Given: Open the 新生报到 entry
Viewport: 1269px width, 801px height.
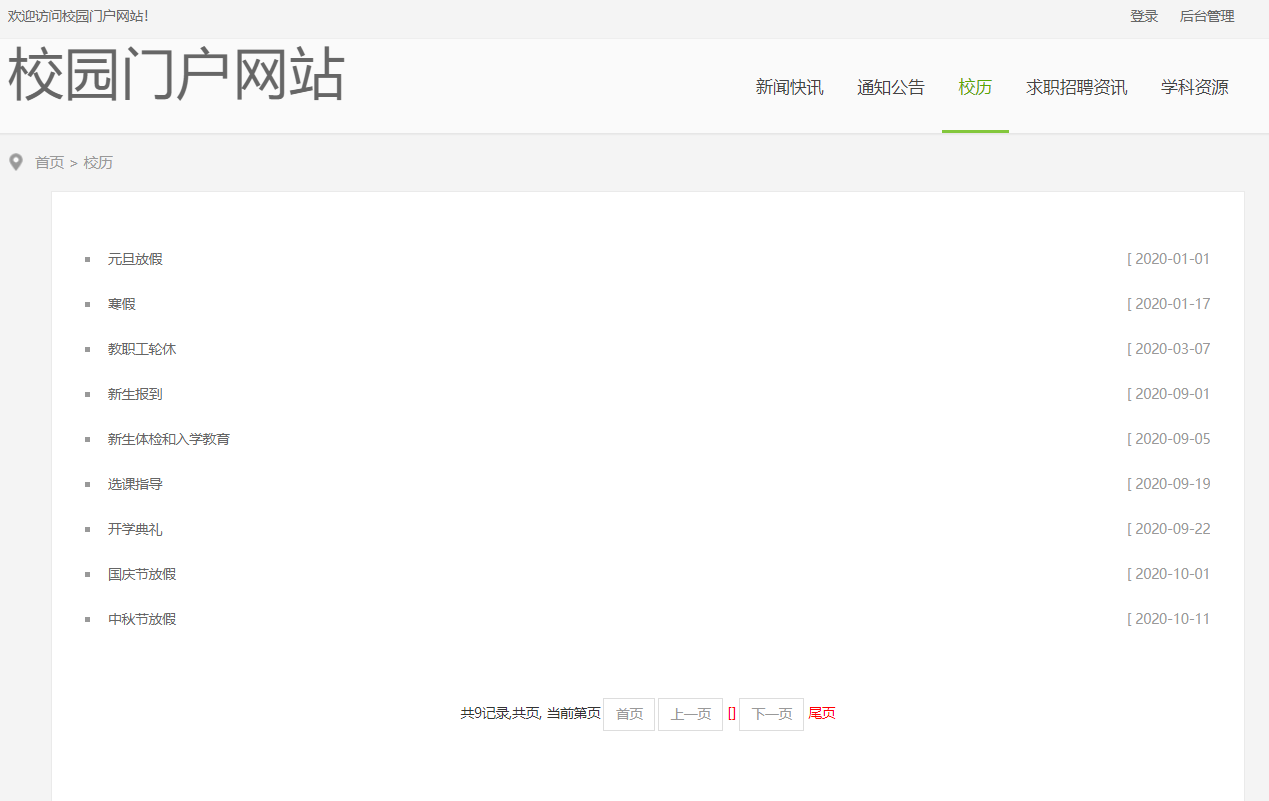Looking at the screenshot, I should (135, 394).
